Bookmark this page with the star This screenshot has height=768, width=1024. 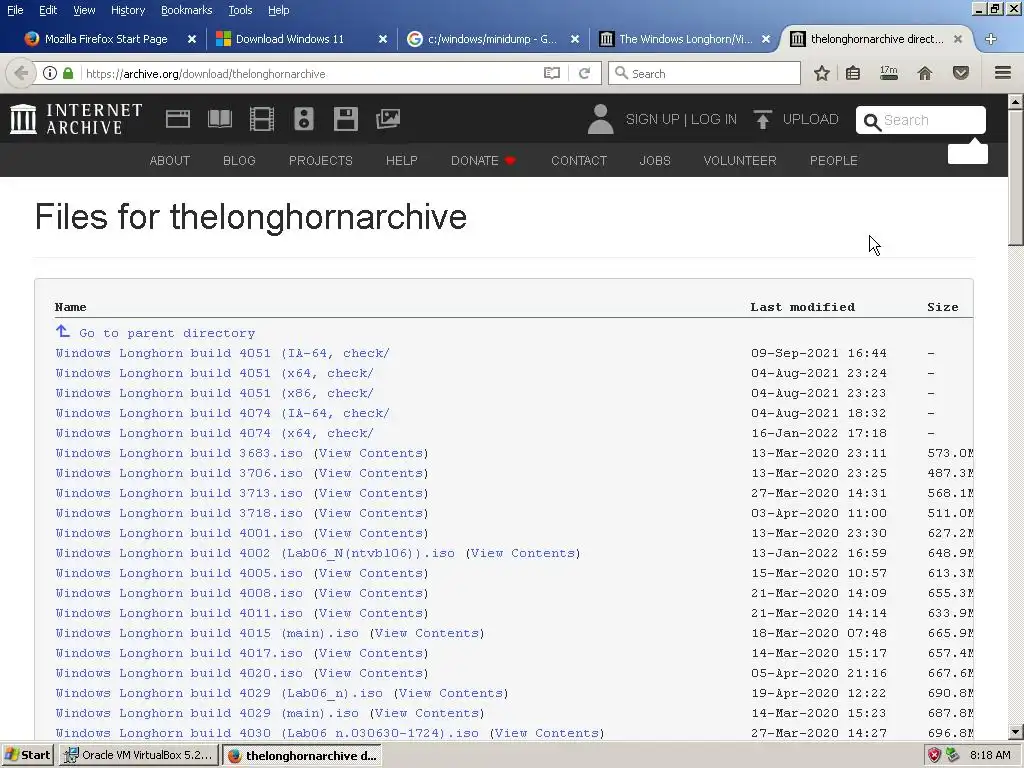(822, 73)
